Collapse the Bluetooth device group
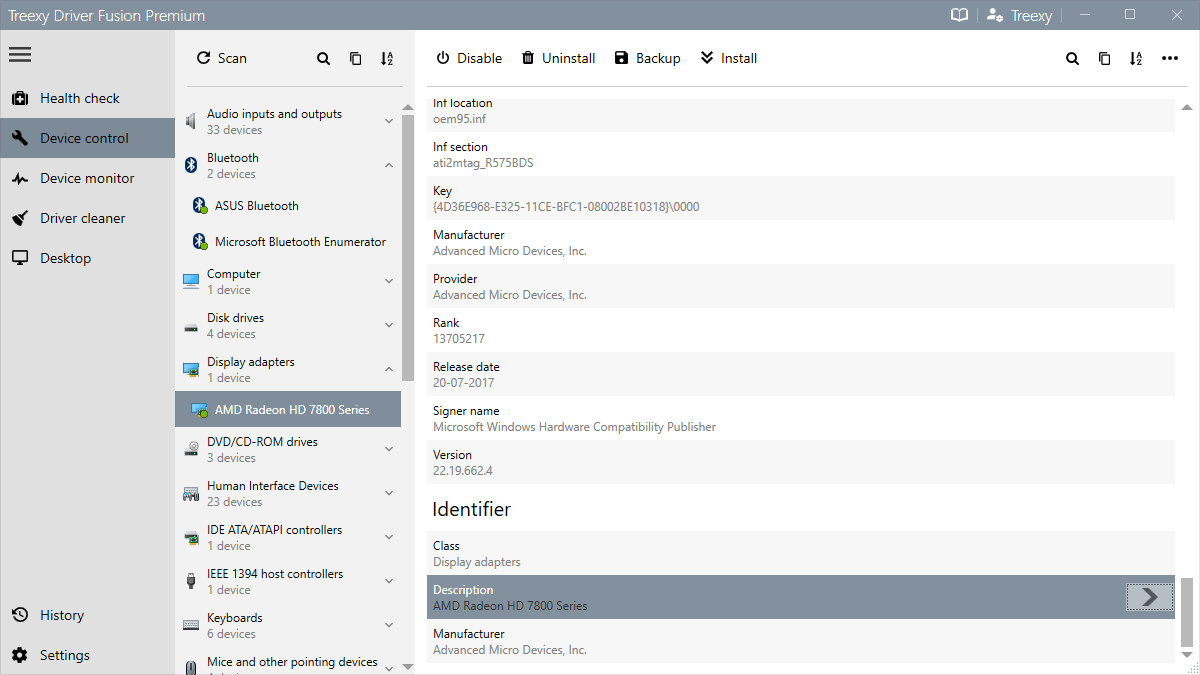1200x675 pixels. [x=389, y=164]
